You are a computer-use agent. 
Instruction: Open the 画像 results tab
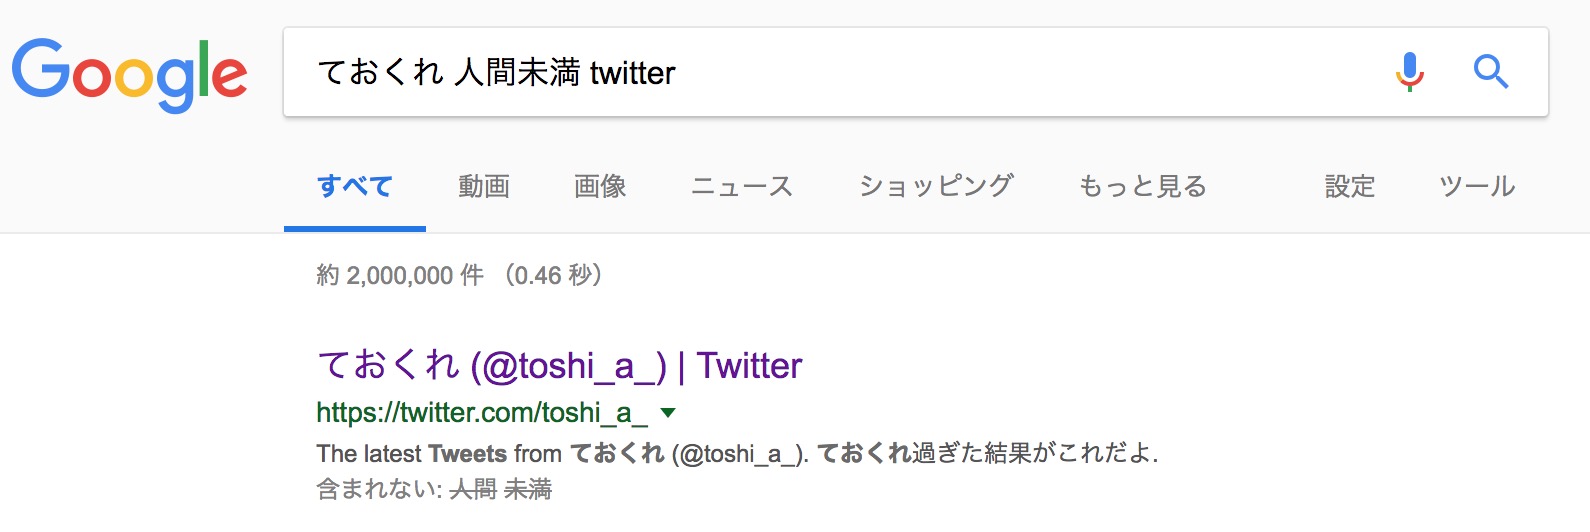600,187
